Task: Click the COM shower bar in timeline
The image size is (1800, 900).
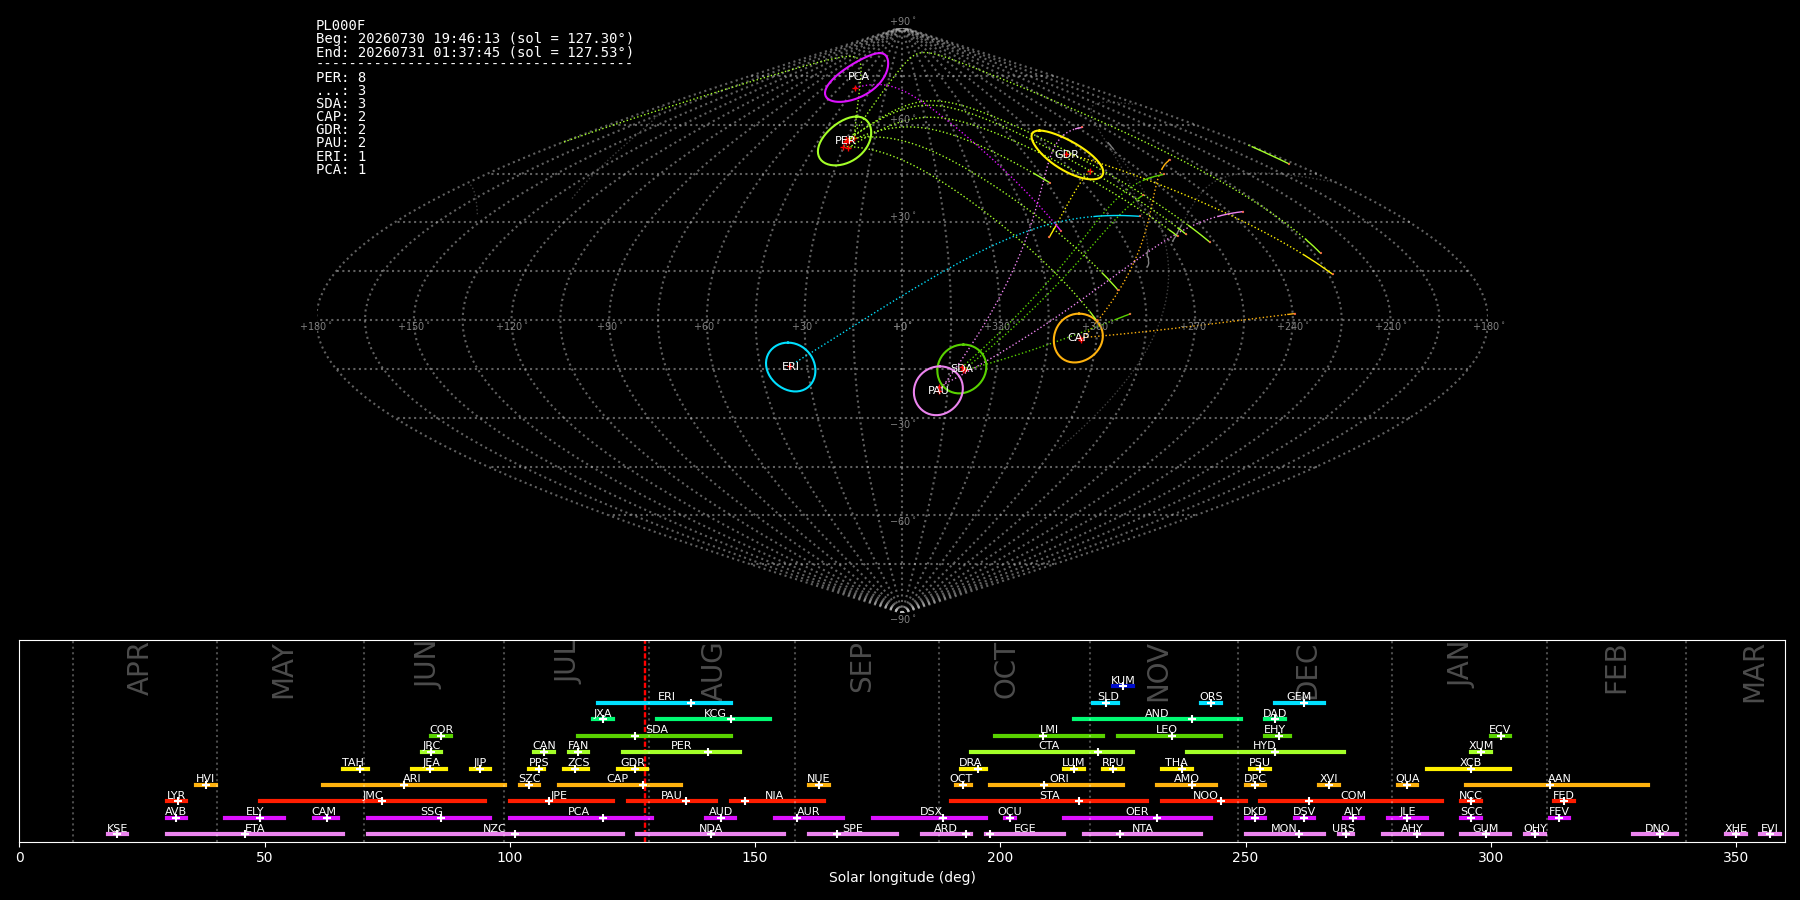Action: pyautogui.click(x=1352, y=801)
